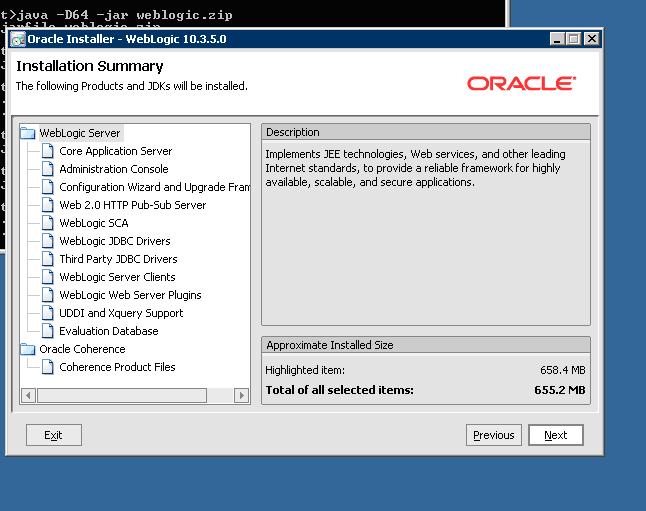Click the command prompt java command line
The height and width of the screenshot is (511, 646).
point(117,15)
